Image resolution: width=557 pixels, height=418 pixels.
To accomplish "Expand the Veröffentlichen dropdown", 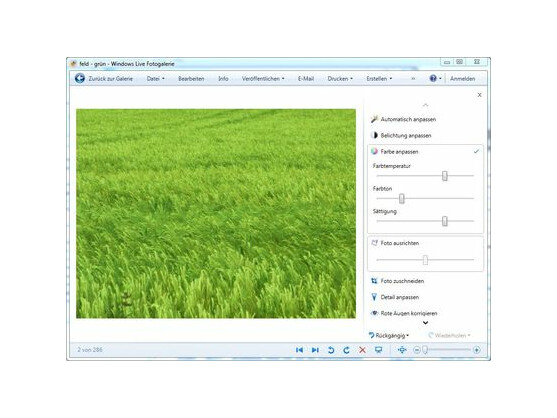I will 263,79.
